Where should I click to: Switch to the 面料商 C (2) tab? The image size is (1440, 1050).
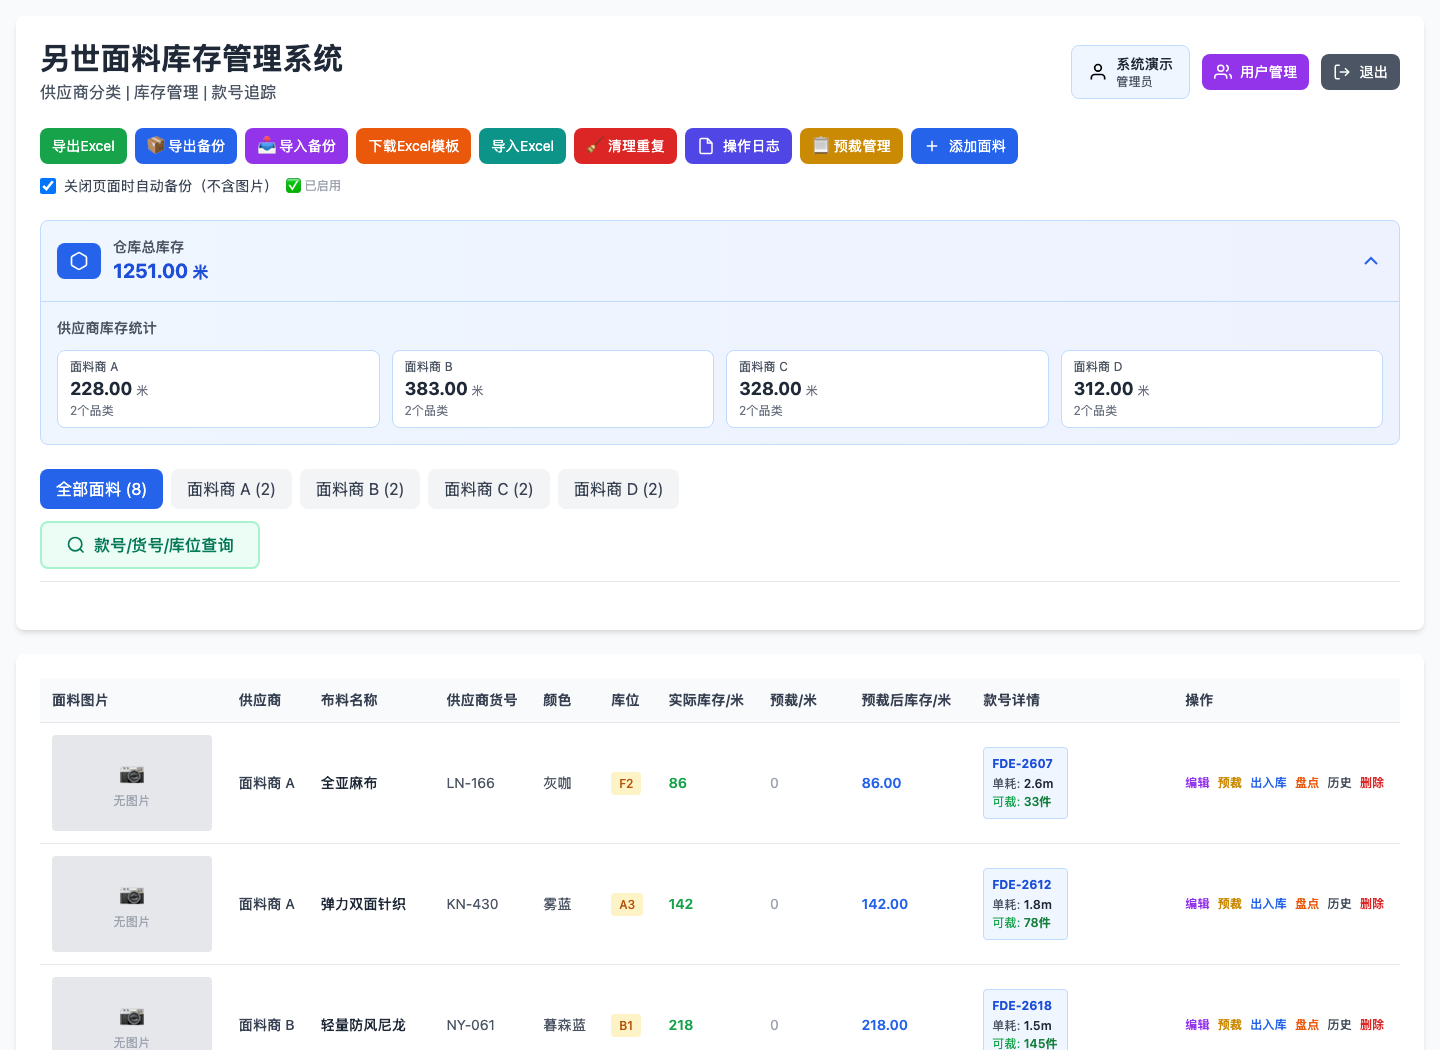click(x=489, y=489)
